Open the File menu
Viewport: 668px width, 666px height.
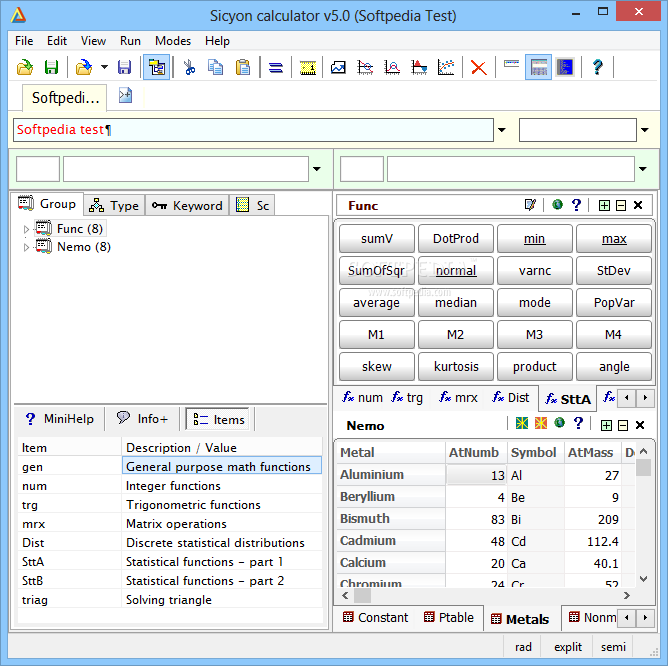24,41
